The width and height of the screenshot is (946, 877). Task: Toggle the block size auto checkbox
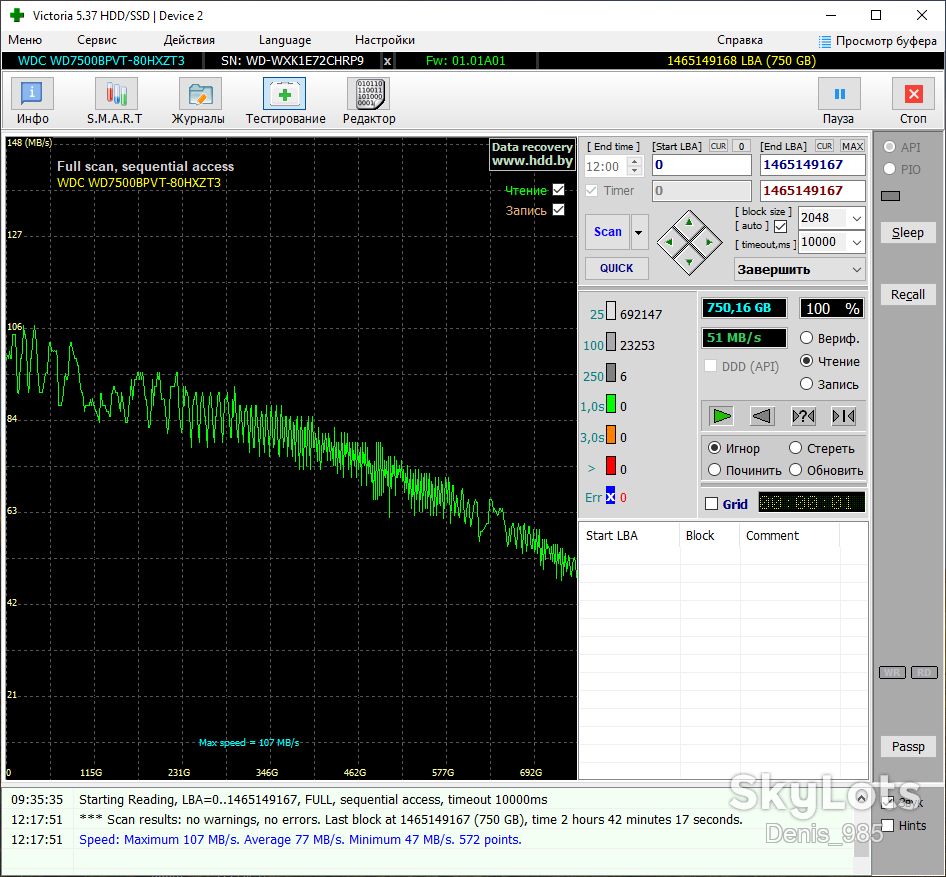pyautogui.click(x=781, y=226)
